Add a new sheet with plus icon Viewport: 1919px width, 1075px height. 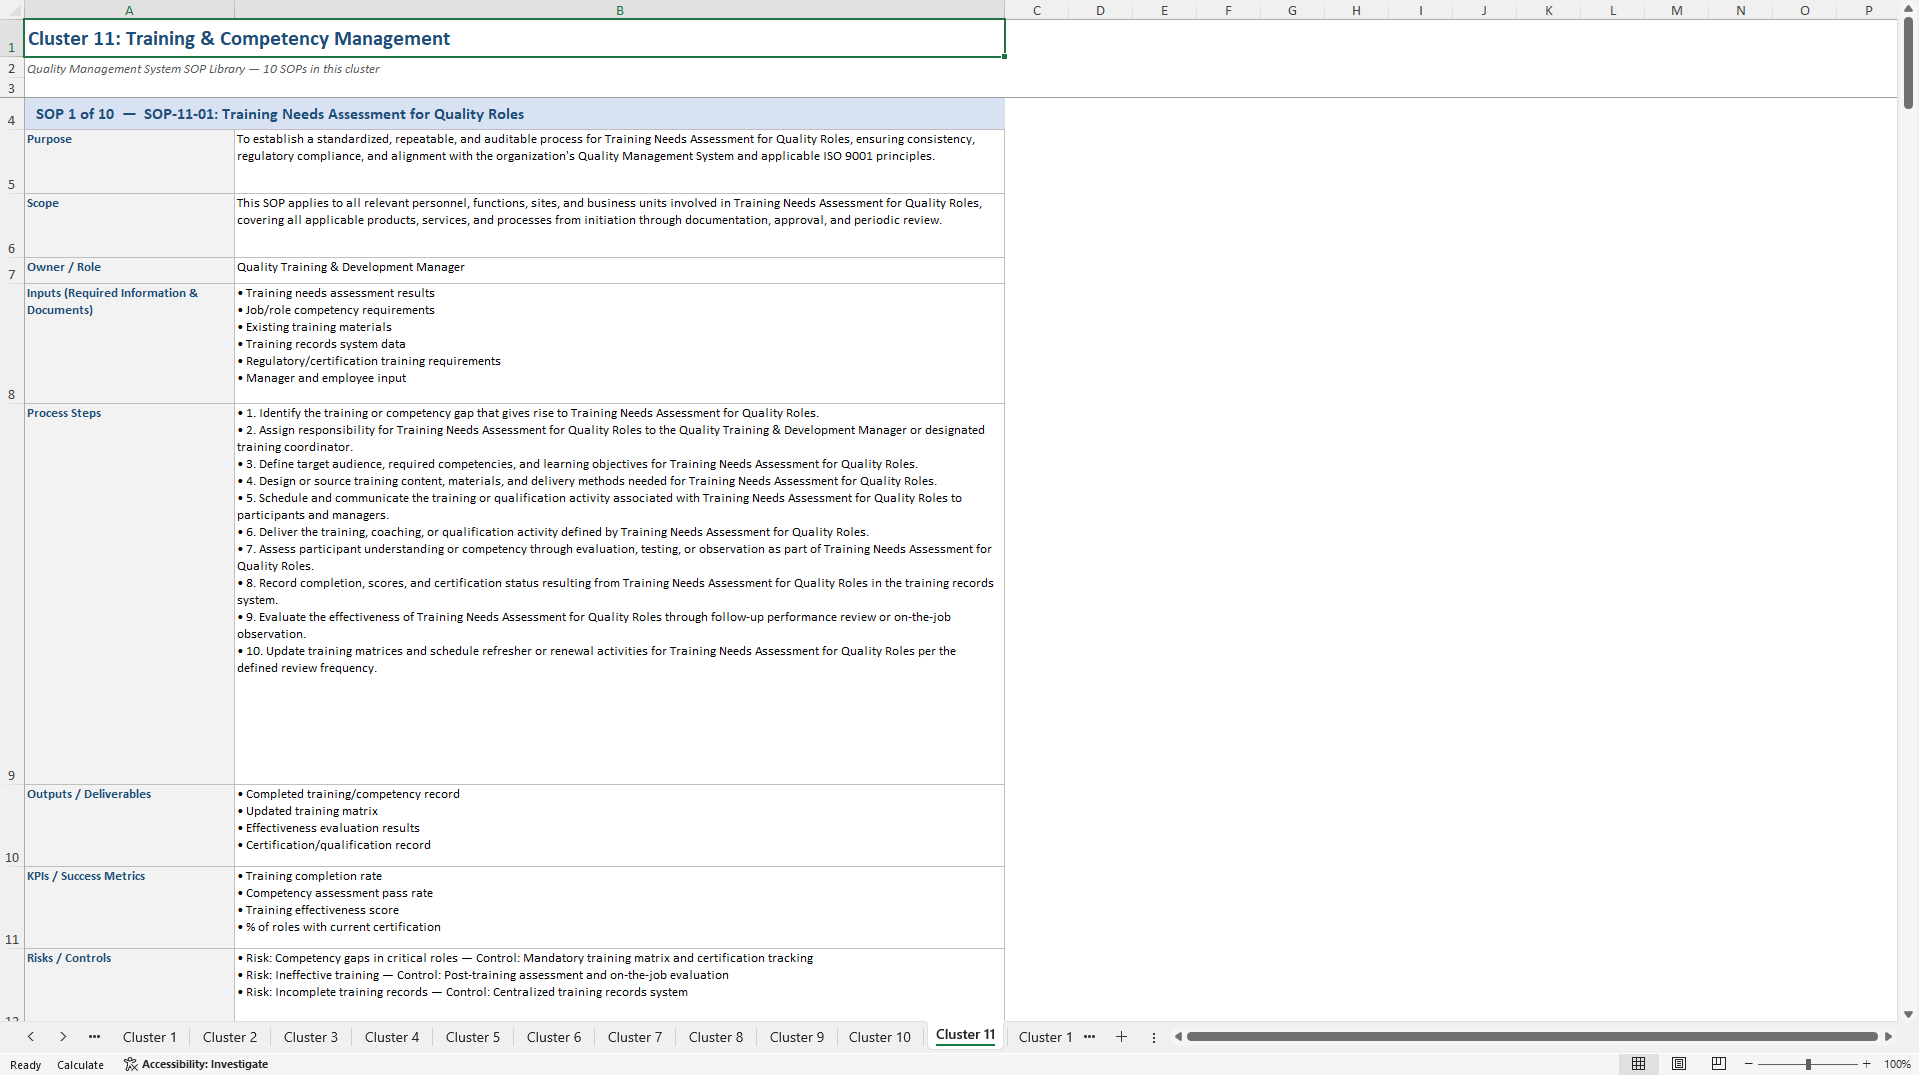click(1121, 1037)
